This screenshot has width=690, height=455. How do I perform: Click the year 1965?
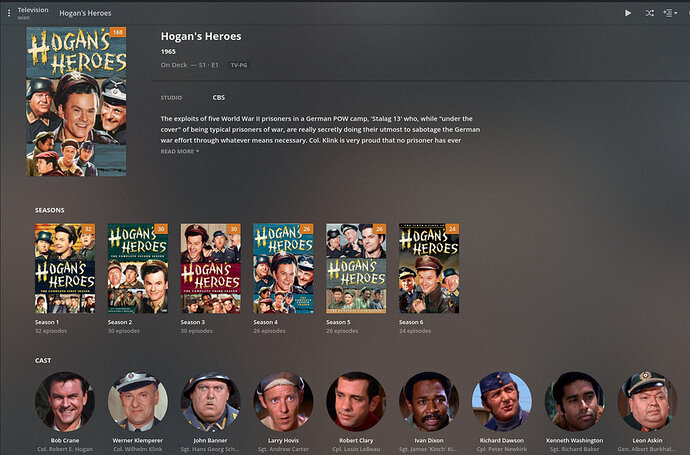[x=168, y=51]
